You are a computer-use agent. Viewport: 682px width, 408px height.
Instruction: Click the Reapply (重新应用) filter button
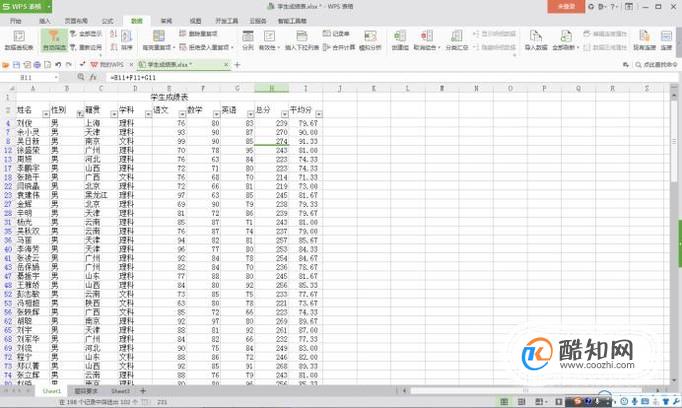(86, 47)
